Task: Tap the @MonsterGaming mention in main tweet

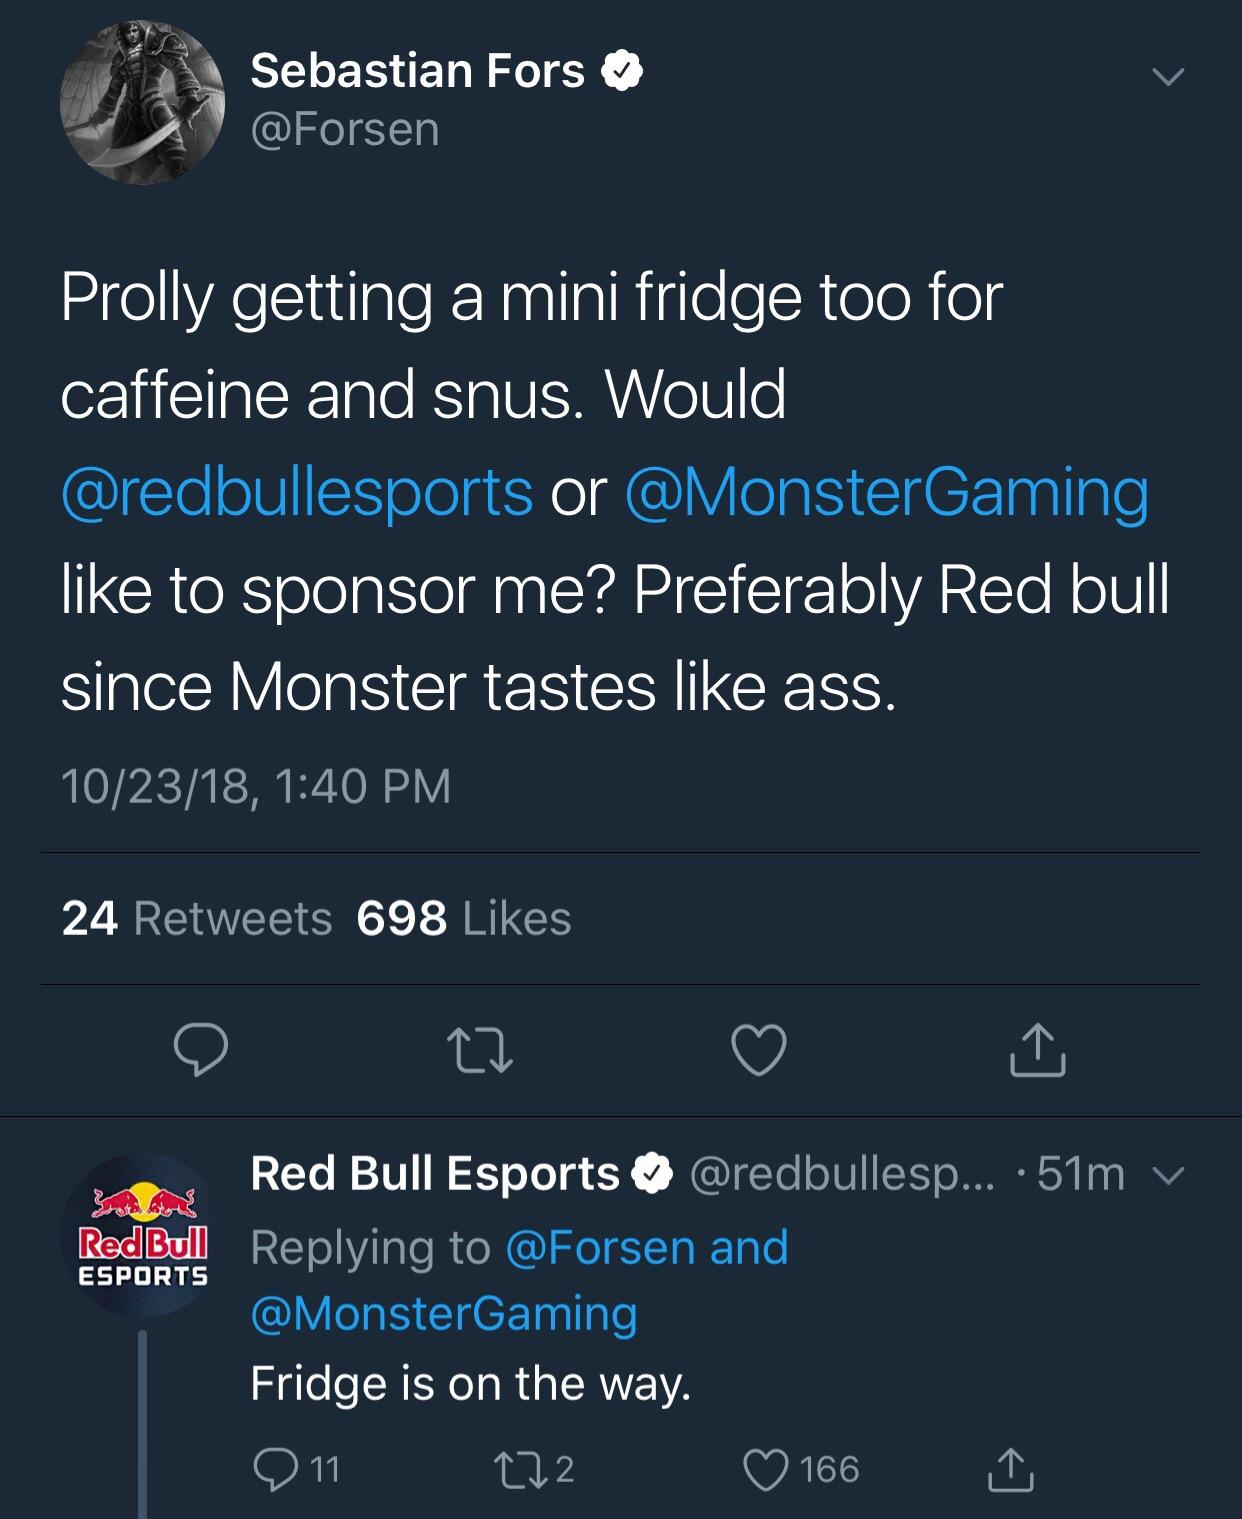Action: pyautogui.click(x=886, y=492)
